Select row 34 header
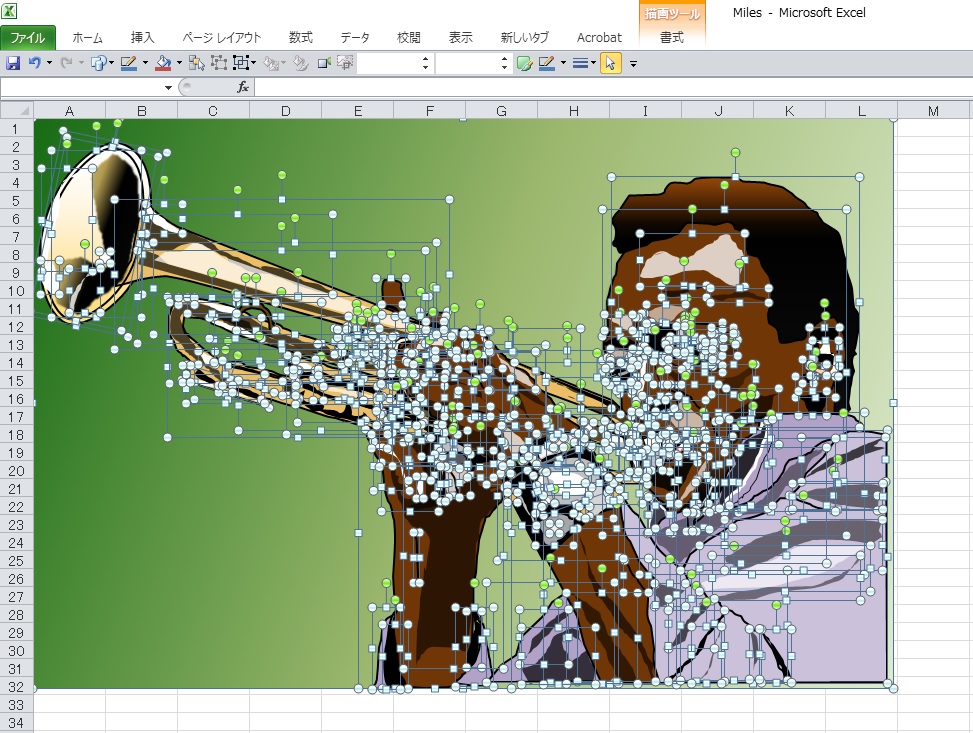The width and height of the screenshot is (973, 733). click(x=16, y=722)
